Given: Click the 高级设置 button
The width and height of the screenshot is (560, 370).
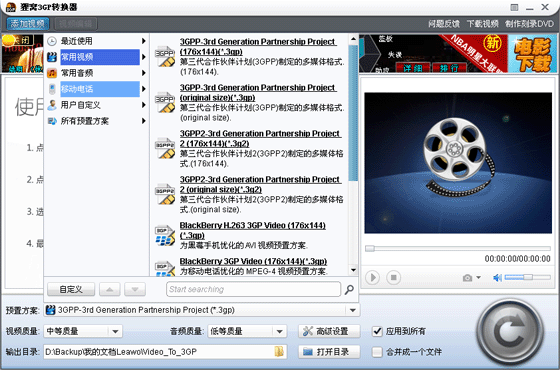Looking at the screenshot, I should (x=329, y=331).
